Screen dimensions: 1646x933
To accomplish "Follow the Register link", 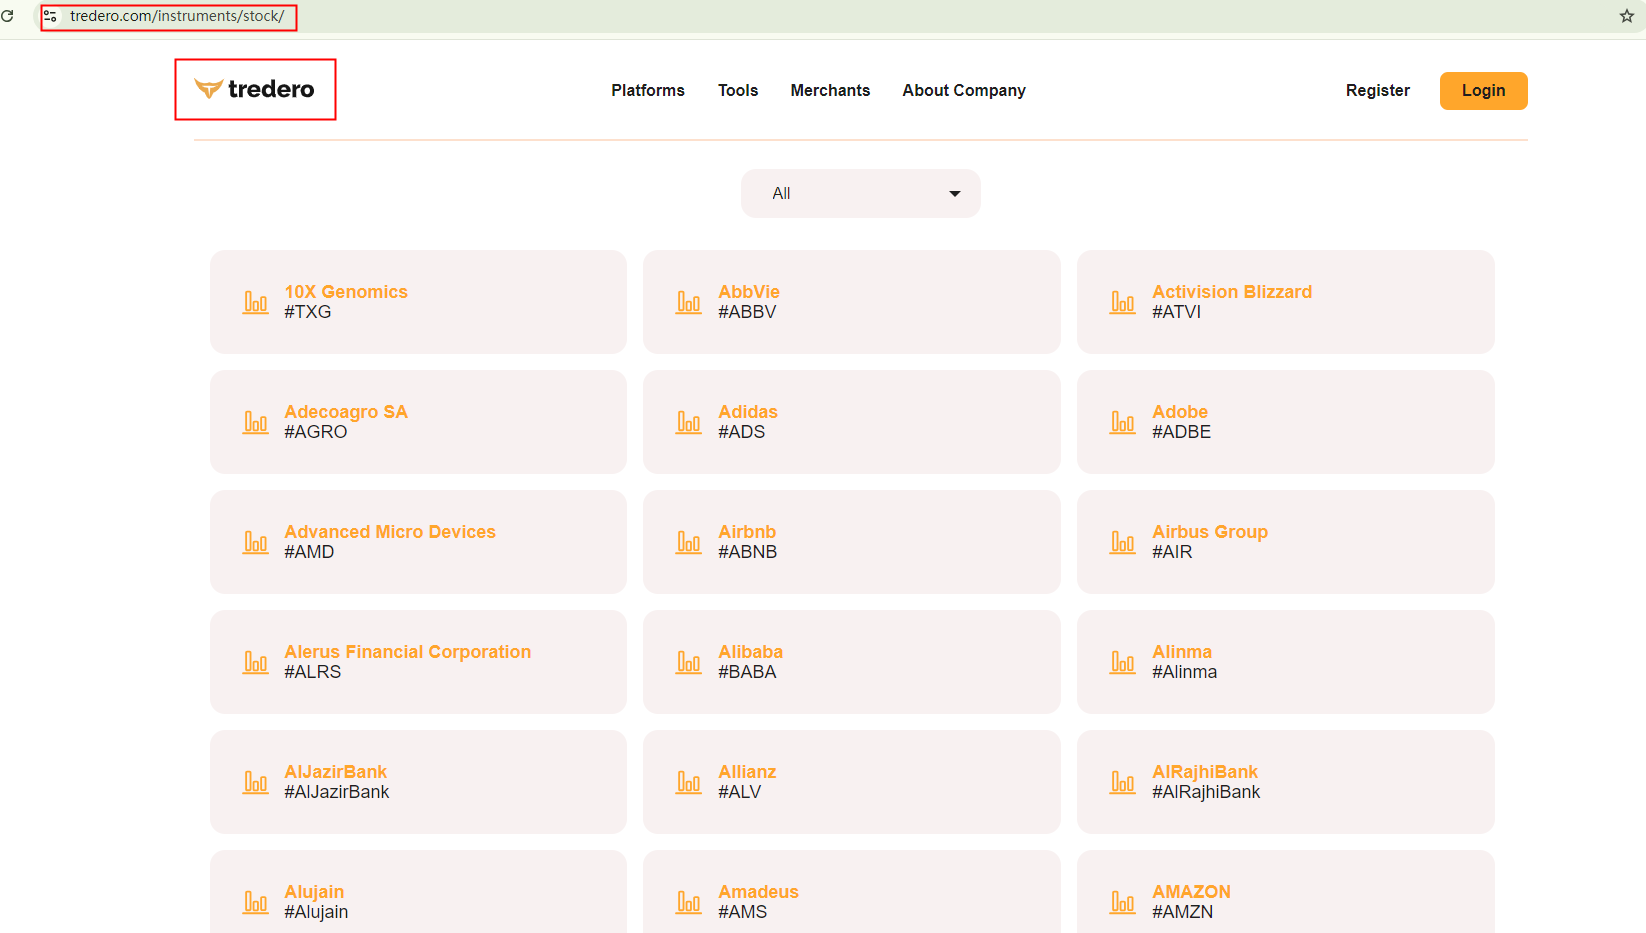I will click(x=1377, y=91).
